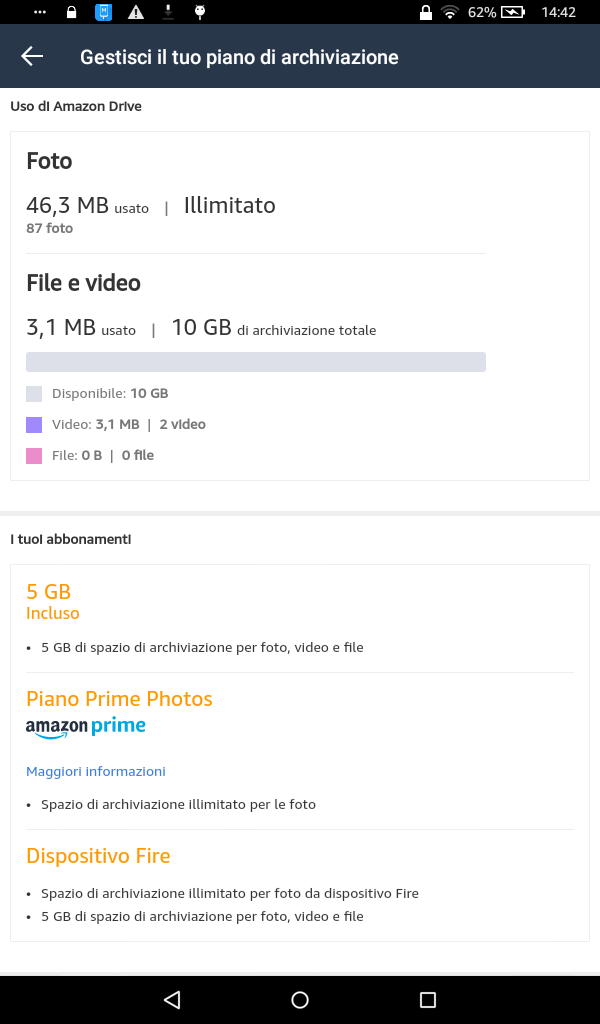Screen dimensions: 600x1024
Task: Tap the Android robot notification icon
Action: point(200,12)
